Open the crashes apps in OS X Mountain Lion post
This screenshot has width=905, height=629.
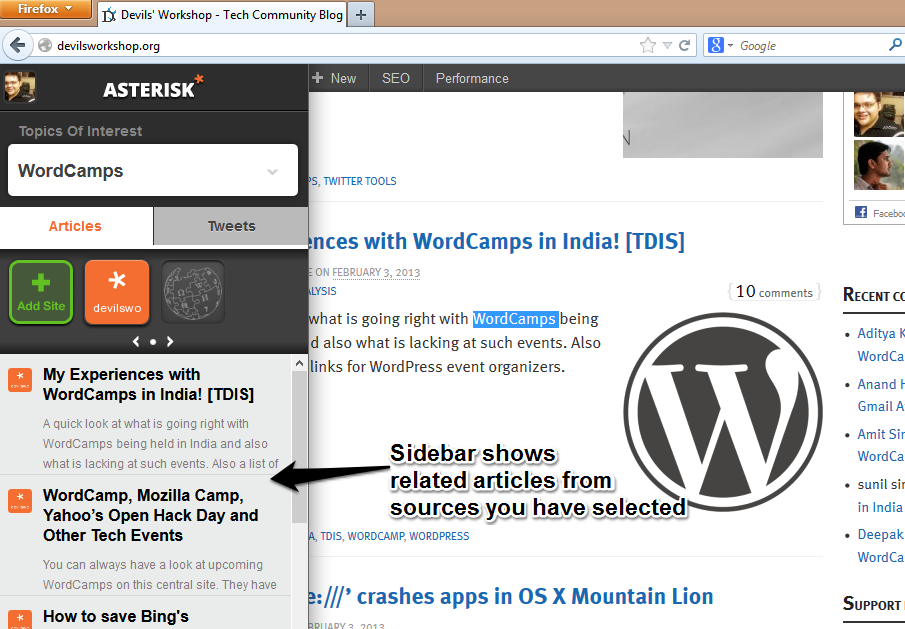click(x=511, y=597)
